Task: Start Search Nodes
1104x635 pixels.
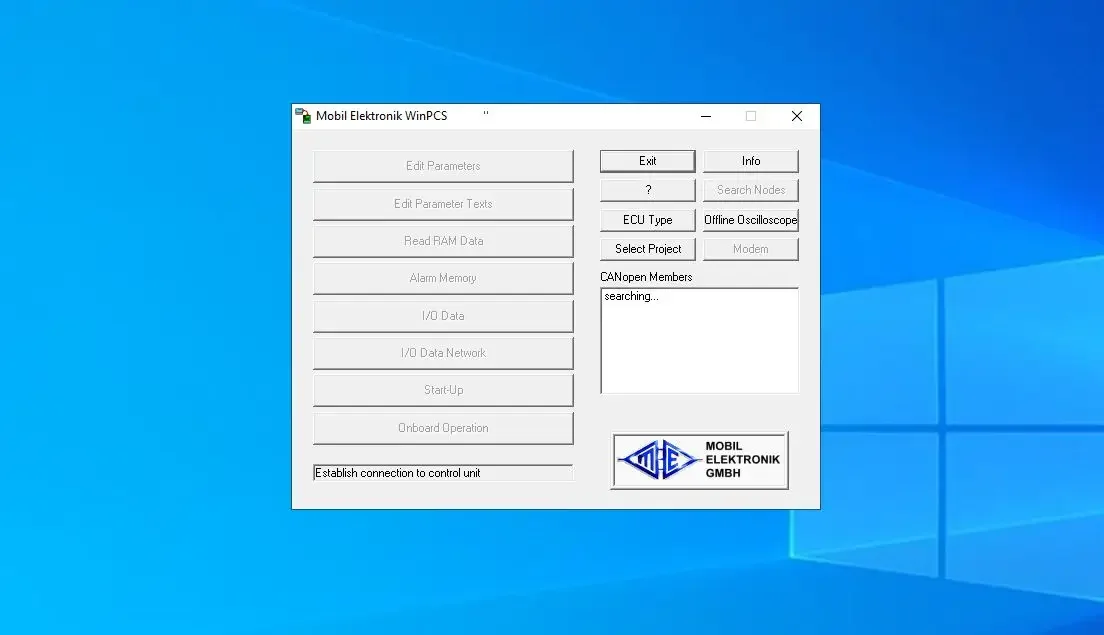Action: click(750, 190)
